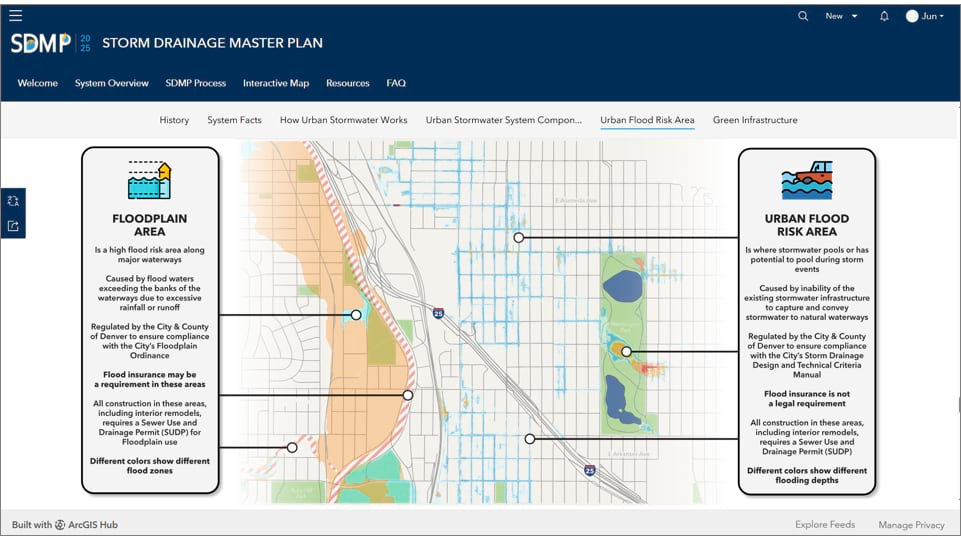
Task: Click lower I-25 highway shield on map
Action: click(590, 470)
